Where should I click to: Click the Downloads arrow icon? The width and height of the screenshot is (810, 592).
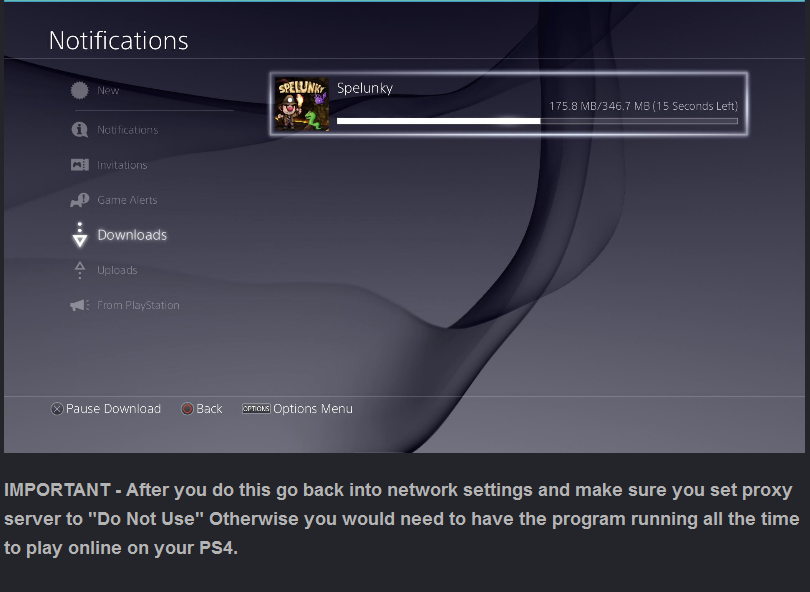80,235
